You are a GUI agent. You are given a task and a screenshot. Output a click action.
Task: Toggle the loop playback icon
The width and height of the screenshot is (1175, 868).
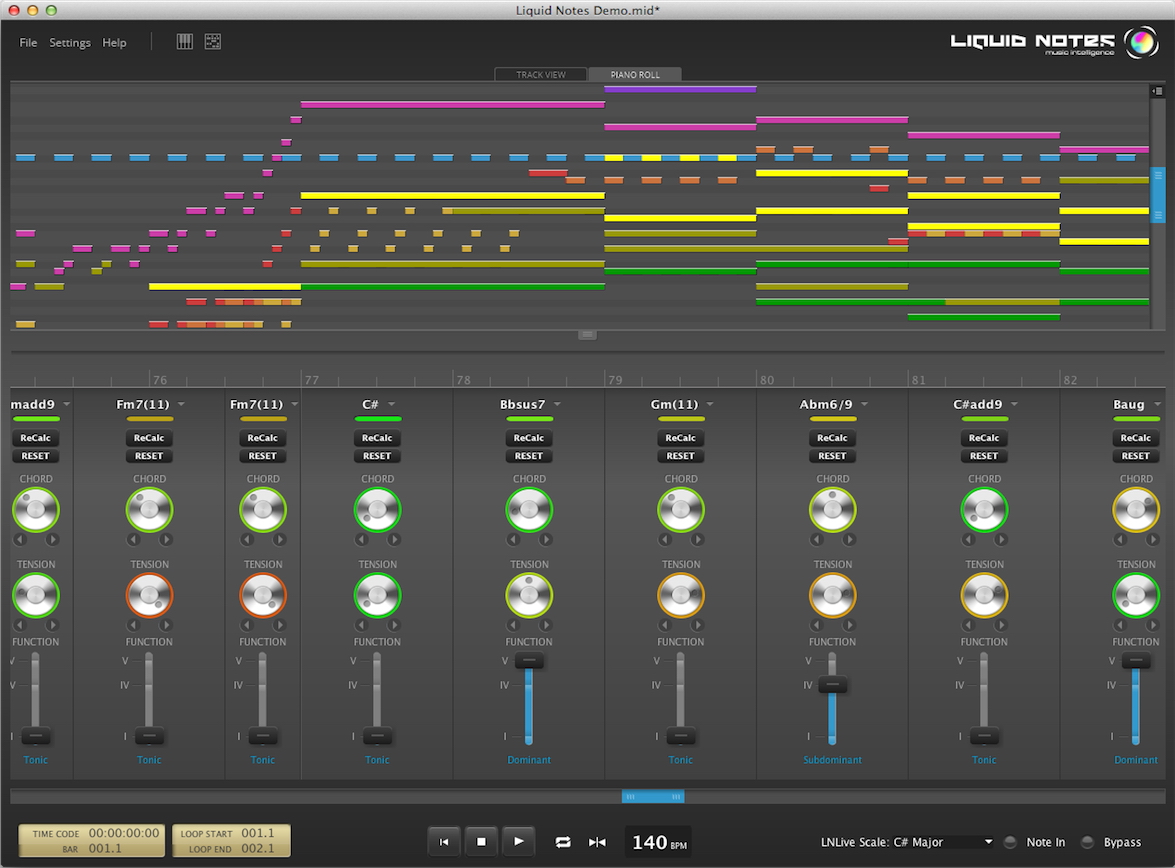coord(563,842)
